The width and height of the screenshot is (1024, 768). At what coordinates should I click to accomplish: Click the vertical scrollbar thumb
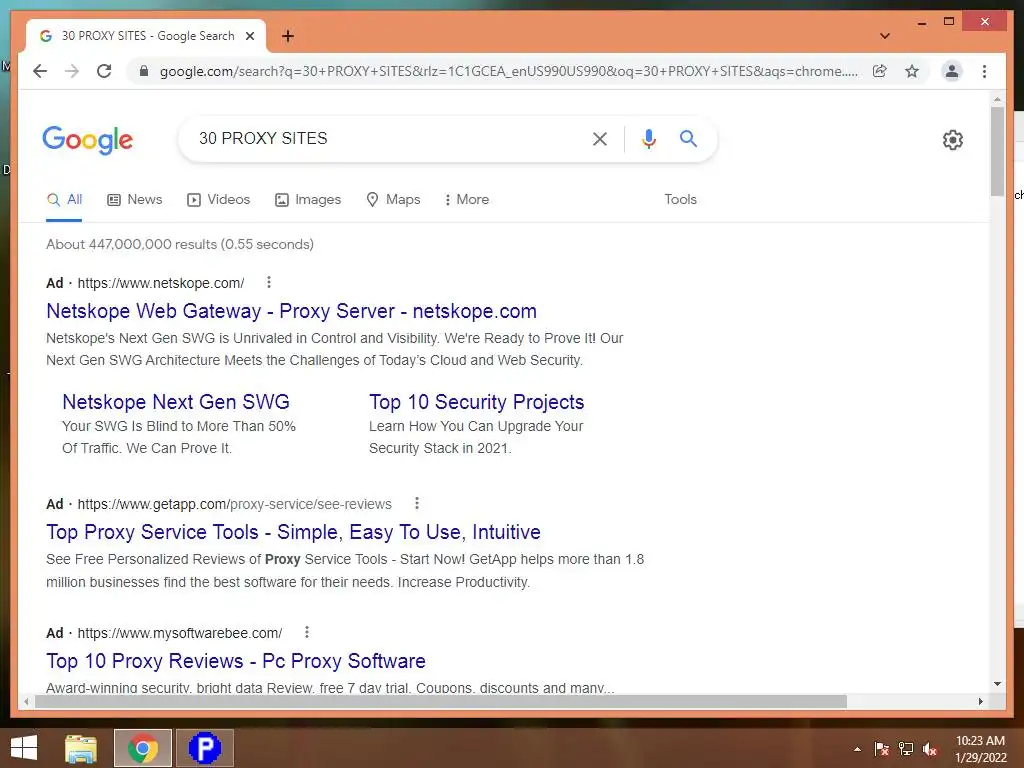[997, 152]
